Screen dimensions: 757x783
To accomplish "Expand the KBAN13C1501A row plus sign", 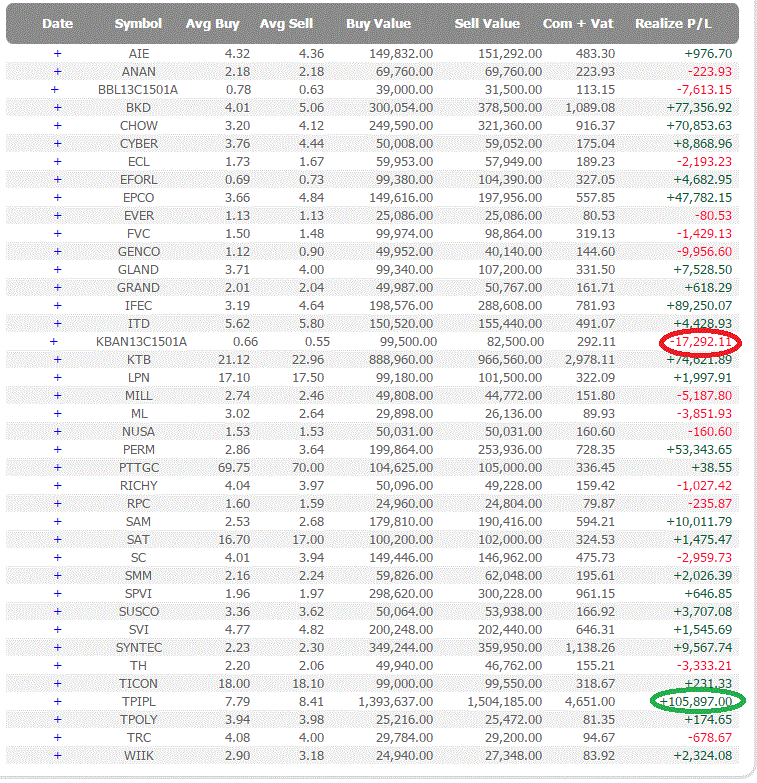I will click(55, 341).
